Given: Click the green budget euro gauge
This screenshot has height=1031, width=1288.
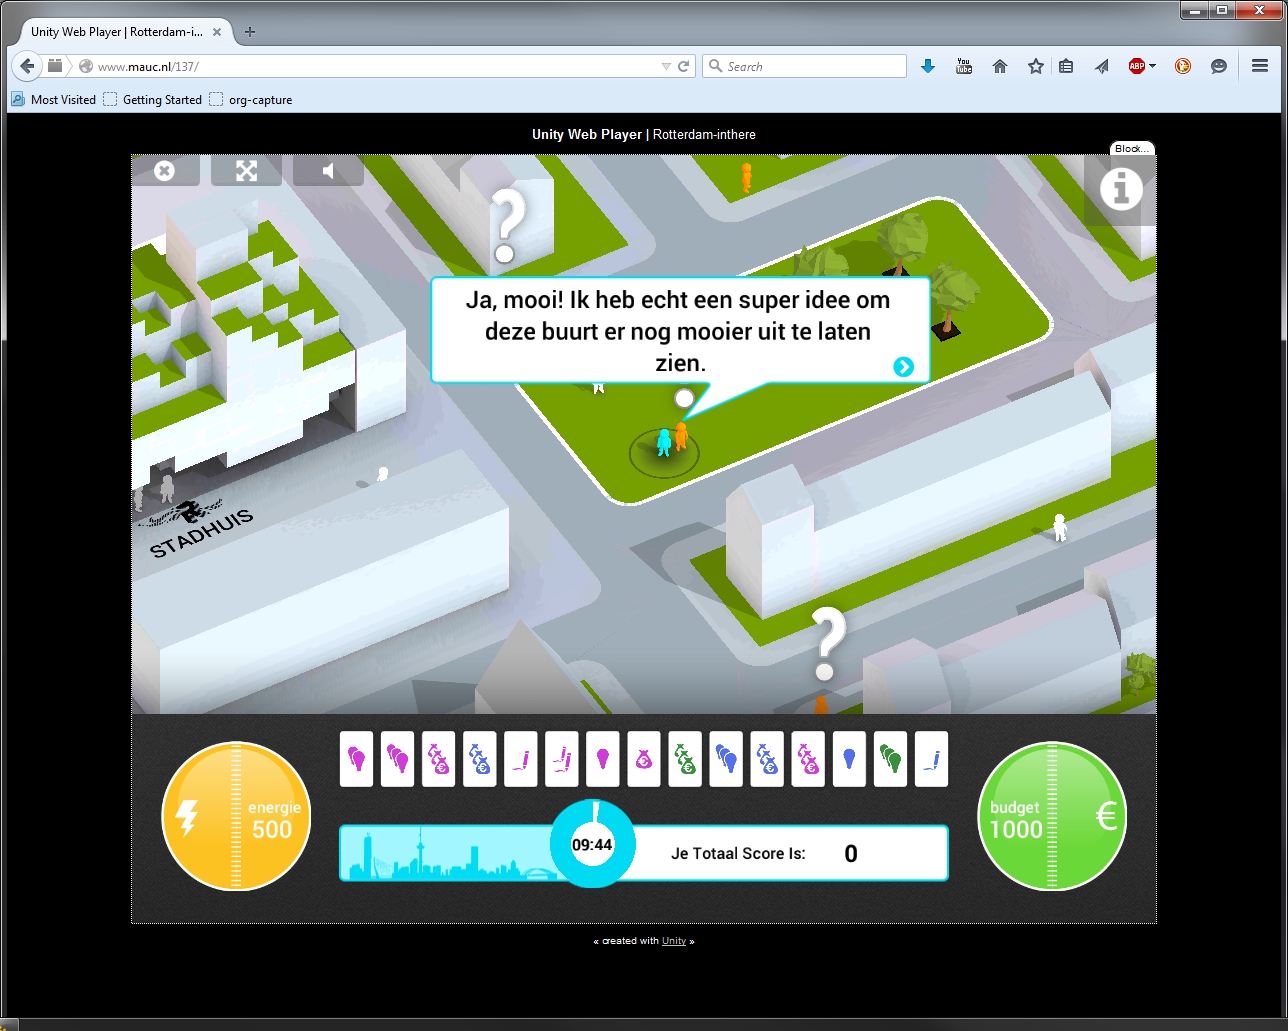Looking at the screenshot, I should [x=1051, y=816].
